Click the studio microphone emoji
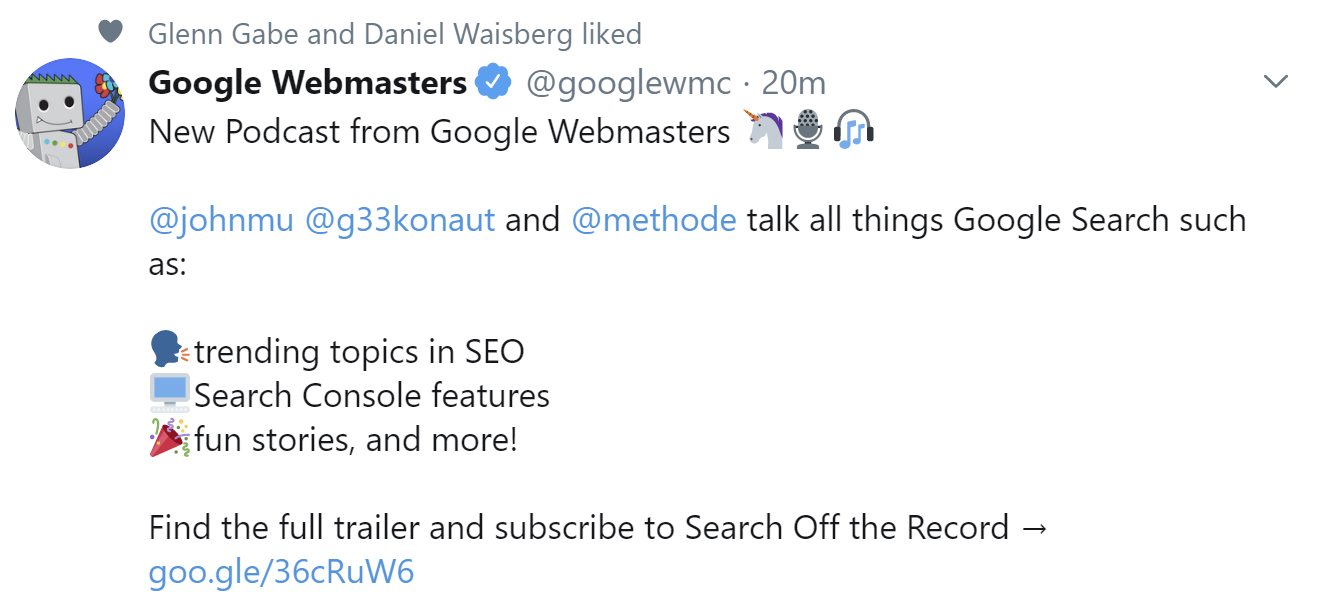Image resolution: width=1319 pixels, height=597 pixels. click(x=807, y=129)
